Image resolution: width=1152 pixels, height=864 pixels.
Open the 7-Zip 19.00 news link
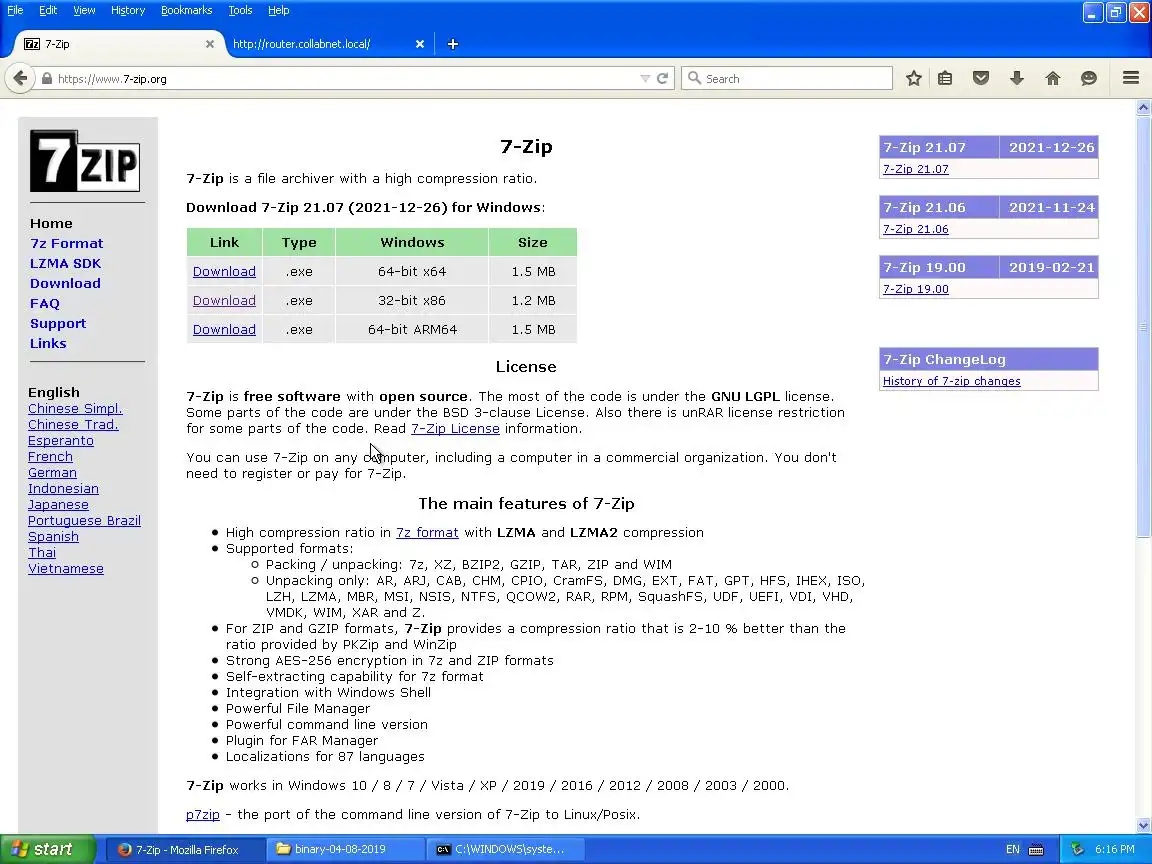915,289
